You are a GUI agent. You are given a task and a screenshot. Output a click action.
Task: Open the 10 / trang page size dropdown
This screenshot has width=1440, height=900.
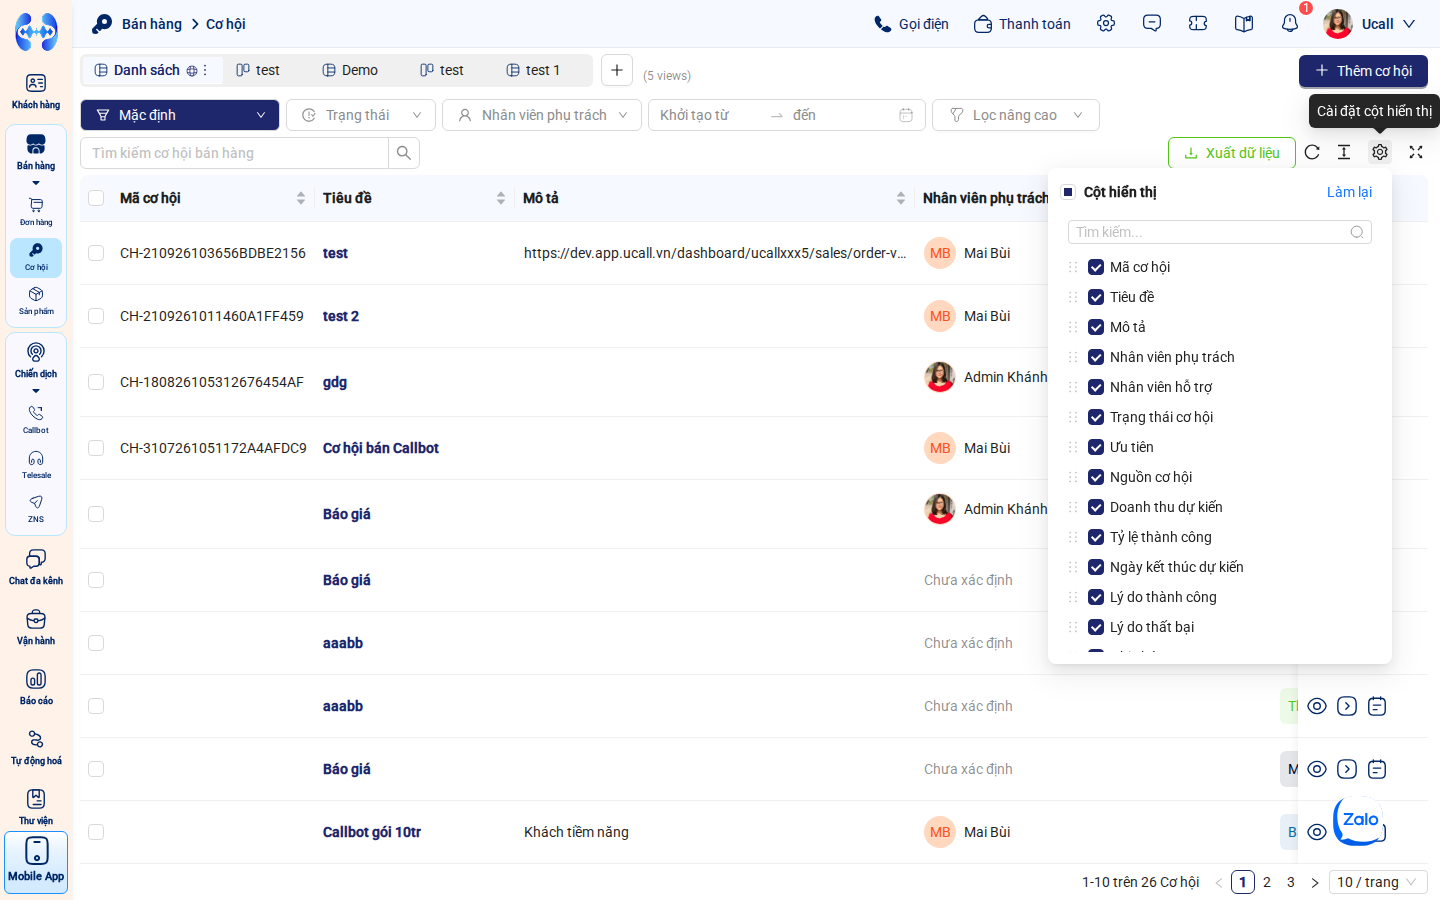pos(1378,882)
